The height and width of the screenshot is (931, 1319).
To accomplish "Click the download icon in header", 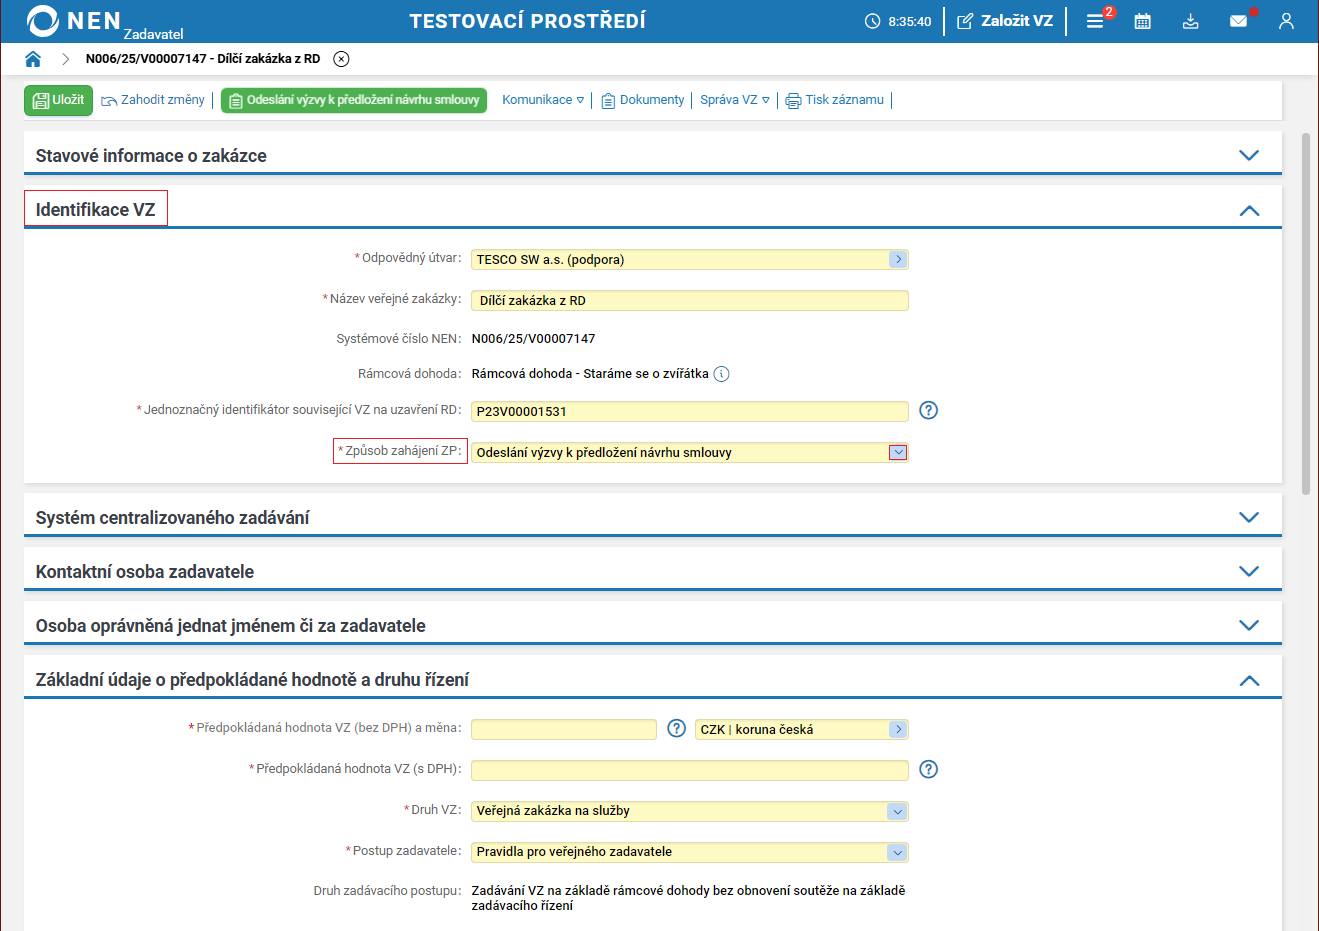I will [x=1190, y=21].
